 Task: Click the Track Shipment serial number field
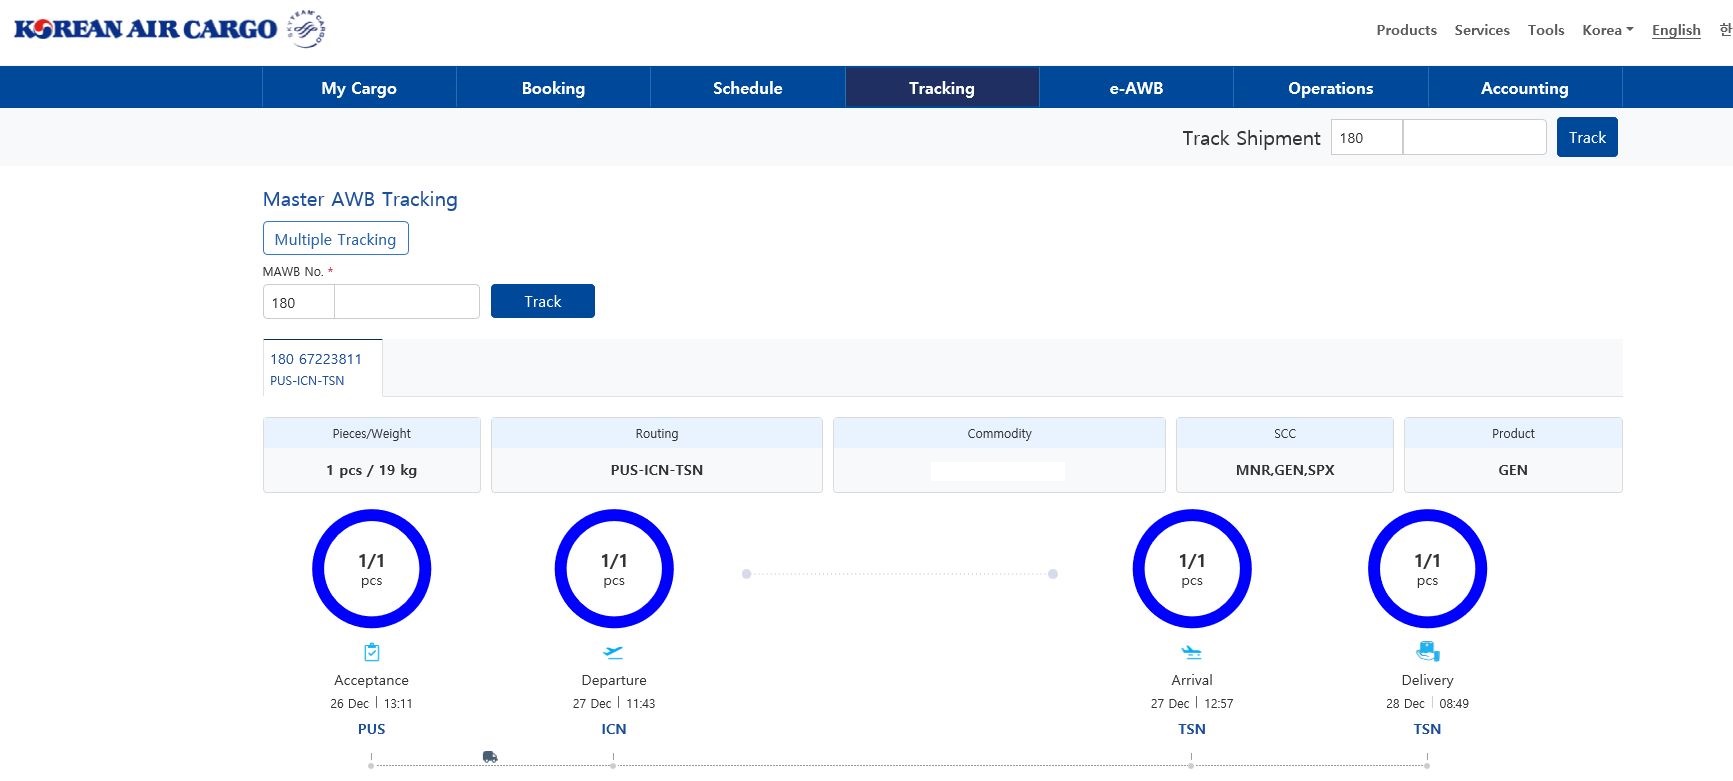1475,138
